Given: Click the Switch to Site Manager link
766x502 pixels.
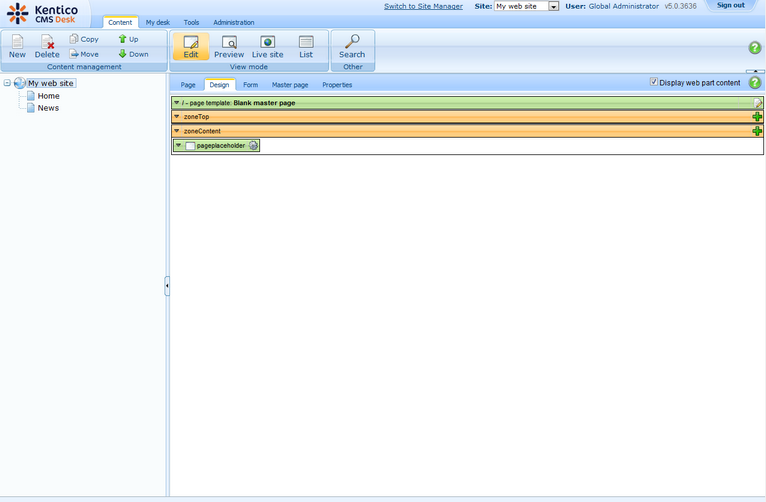Looking at the screenshot, I should 423,6.
